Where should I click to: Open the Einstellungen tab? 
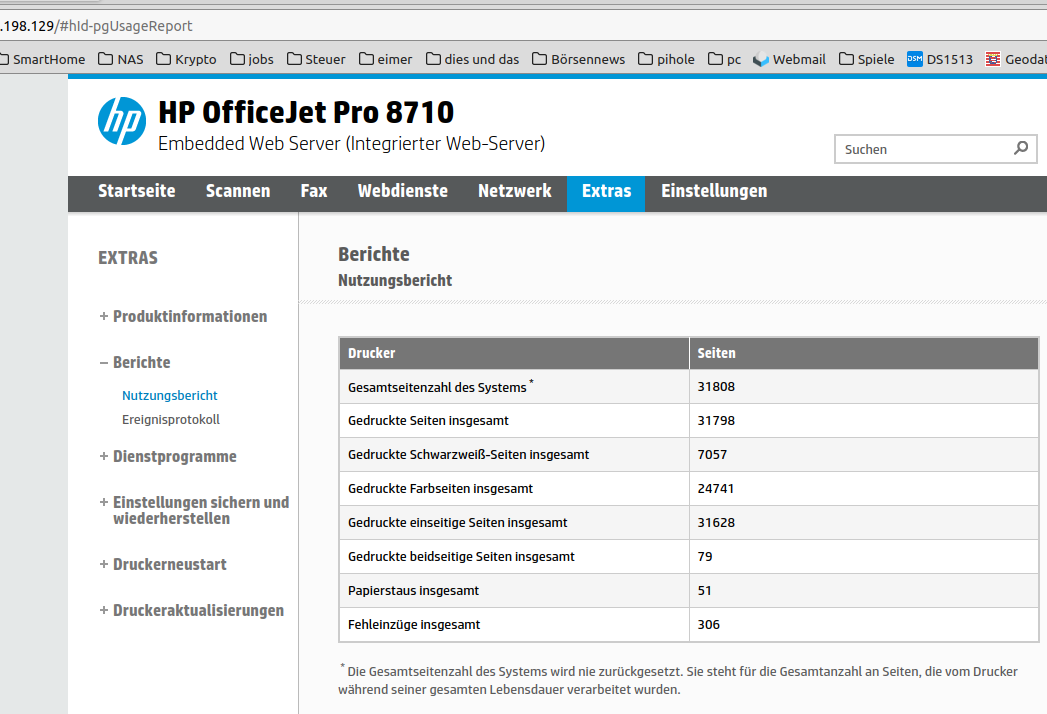pyautogui.click(x=714, y=191)
